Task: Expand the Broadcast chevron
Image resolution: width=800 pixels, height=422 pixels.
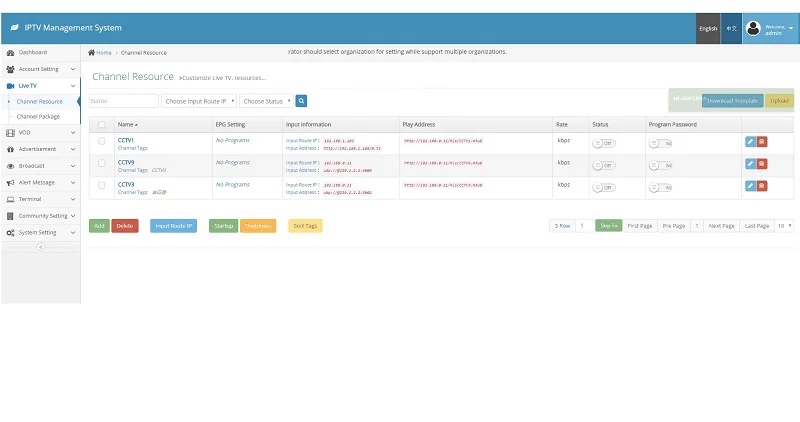Action: [x=73, y=166]
